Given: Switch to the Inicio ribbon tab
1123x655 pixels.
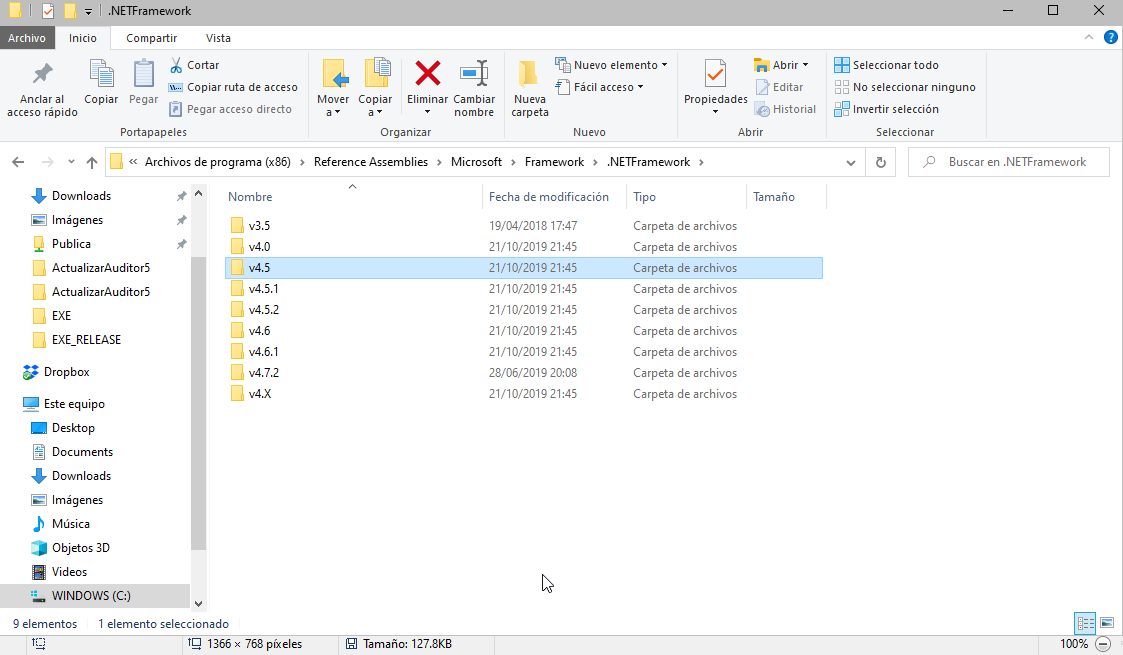Looking at the screenshot, I should point(83,38).
